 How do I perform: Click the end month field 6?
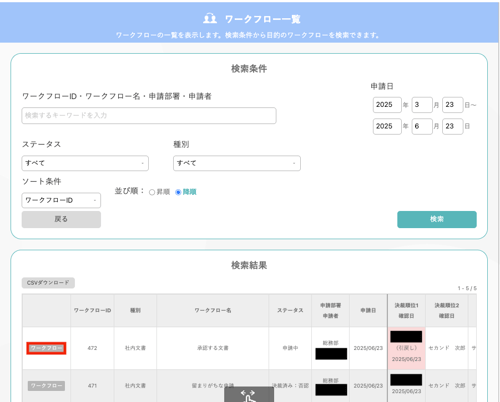422,127
